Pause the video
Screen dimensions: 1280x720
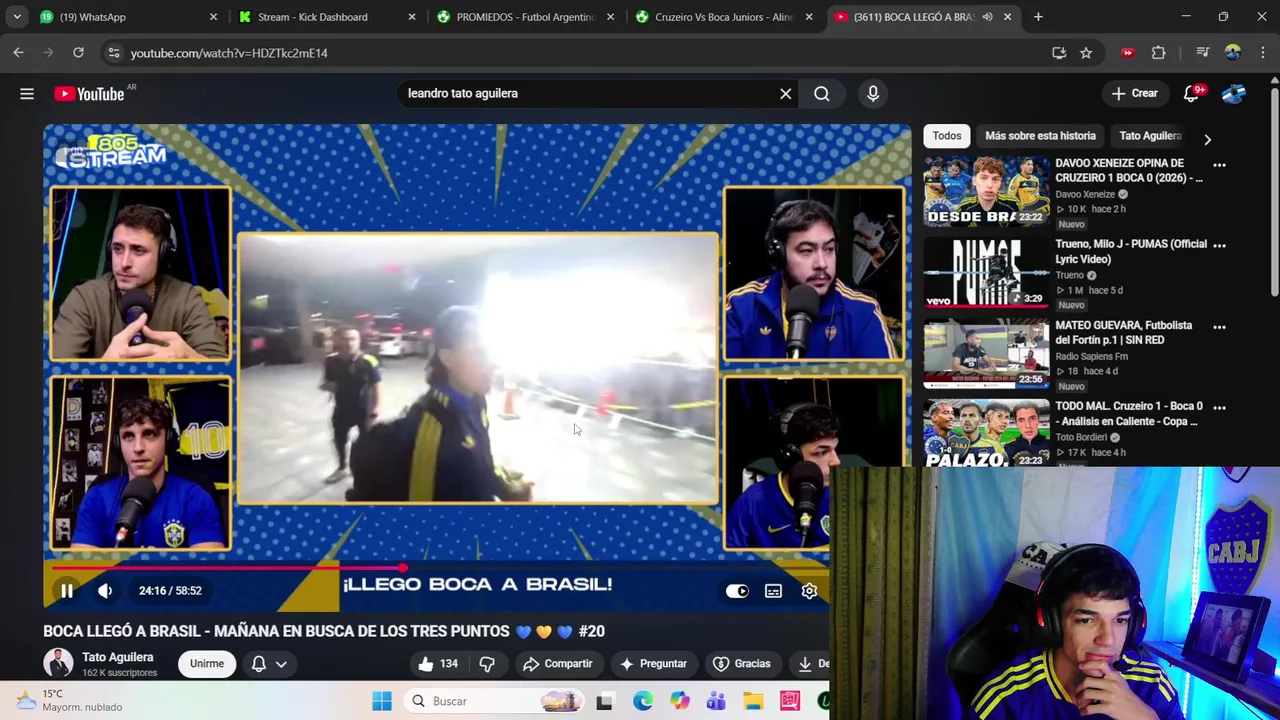pyautogui.click(x=67, y=590)
